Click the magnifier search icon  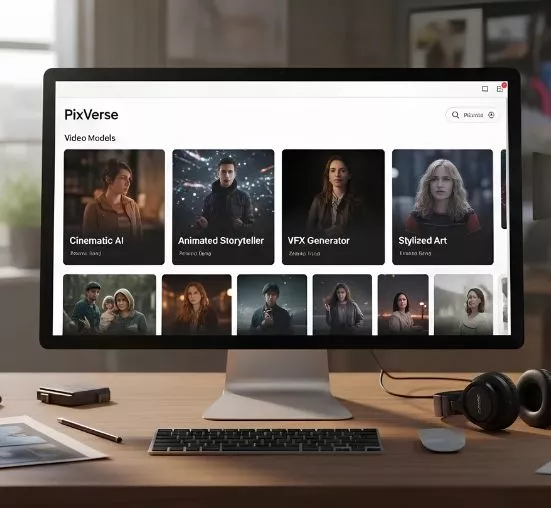[455, 115]
